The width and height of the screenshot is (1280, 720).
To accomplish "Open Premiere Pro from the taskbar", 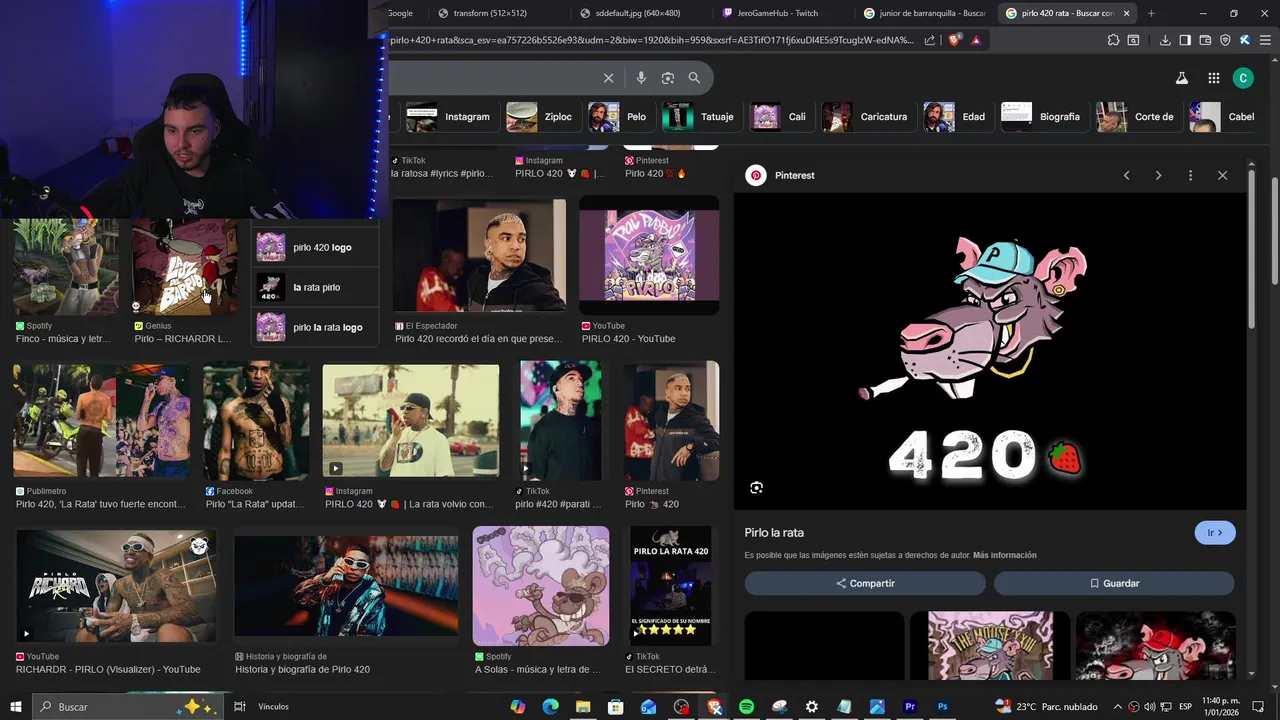I will coord(910,707).
